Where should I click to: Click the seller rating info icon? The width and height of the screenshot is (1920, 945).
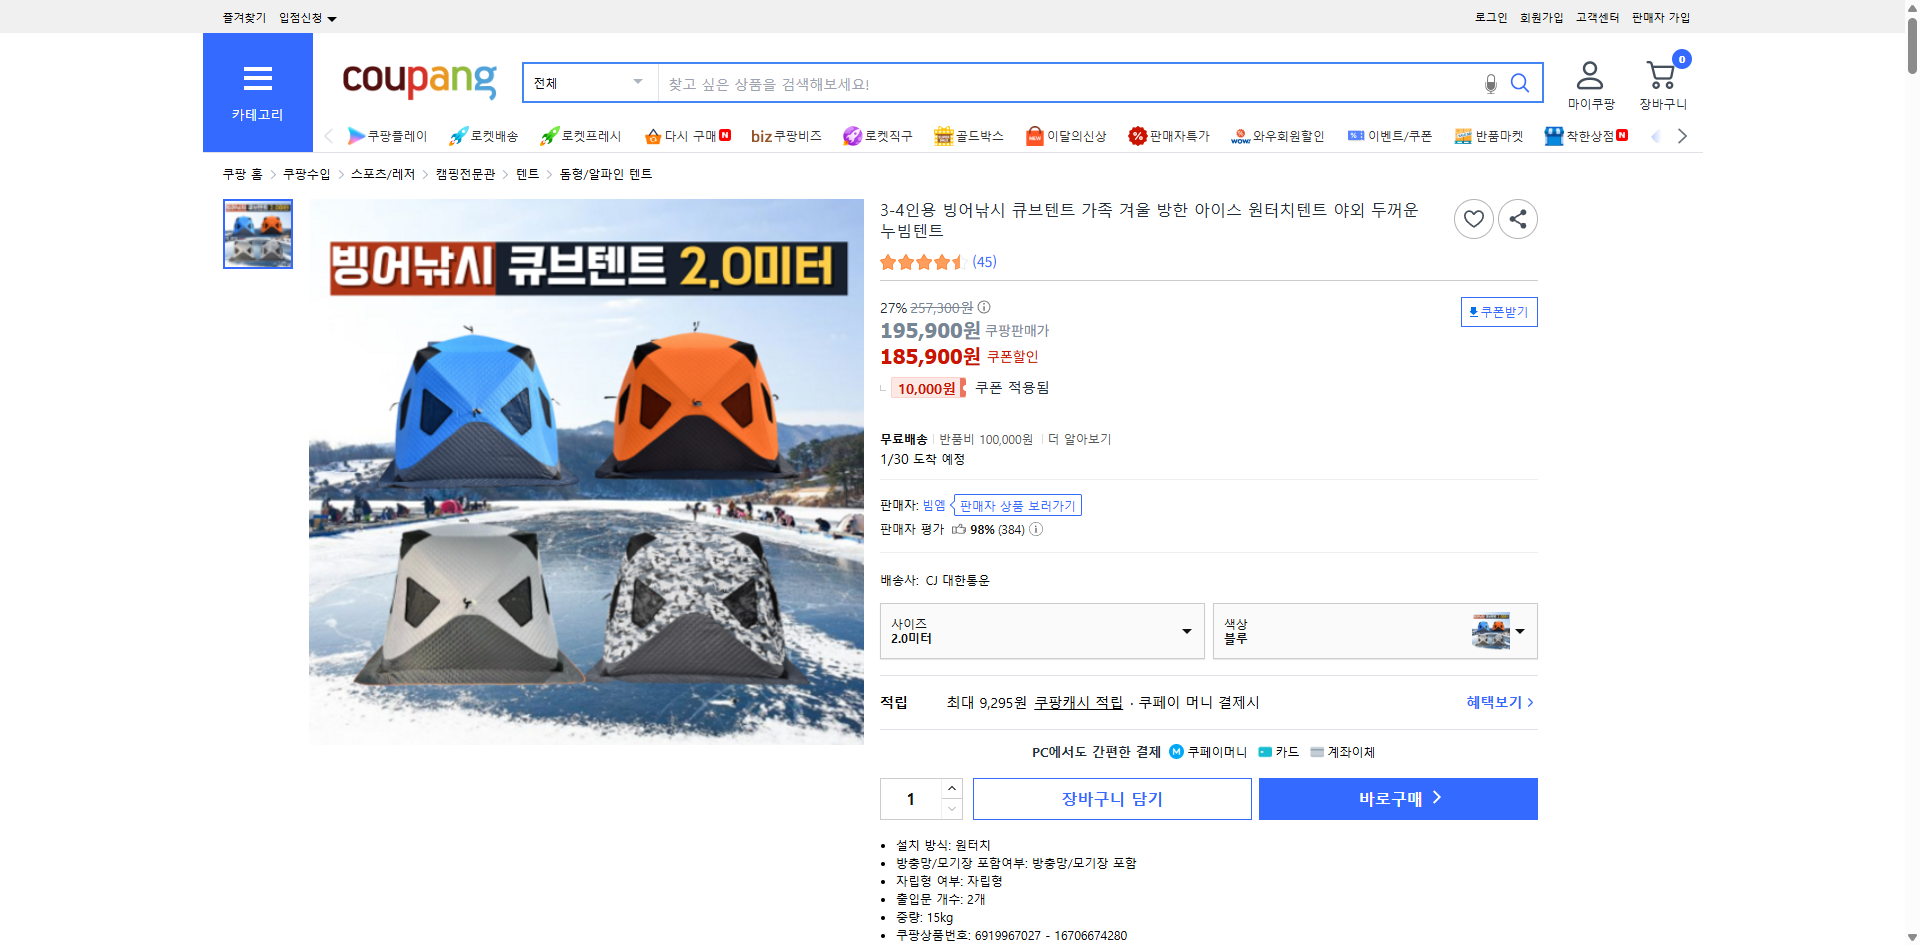pos(1036,530)
